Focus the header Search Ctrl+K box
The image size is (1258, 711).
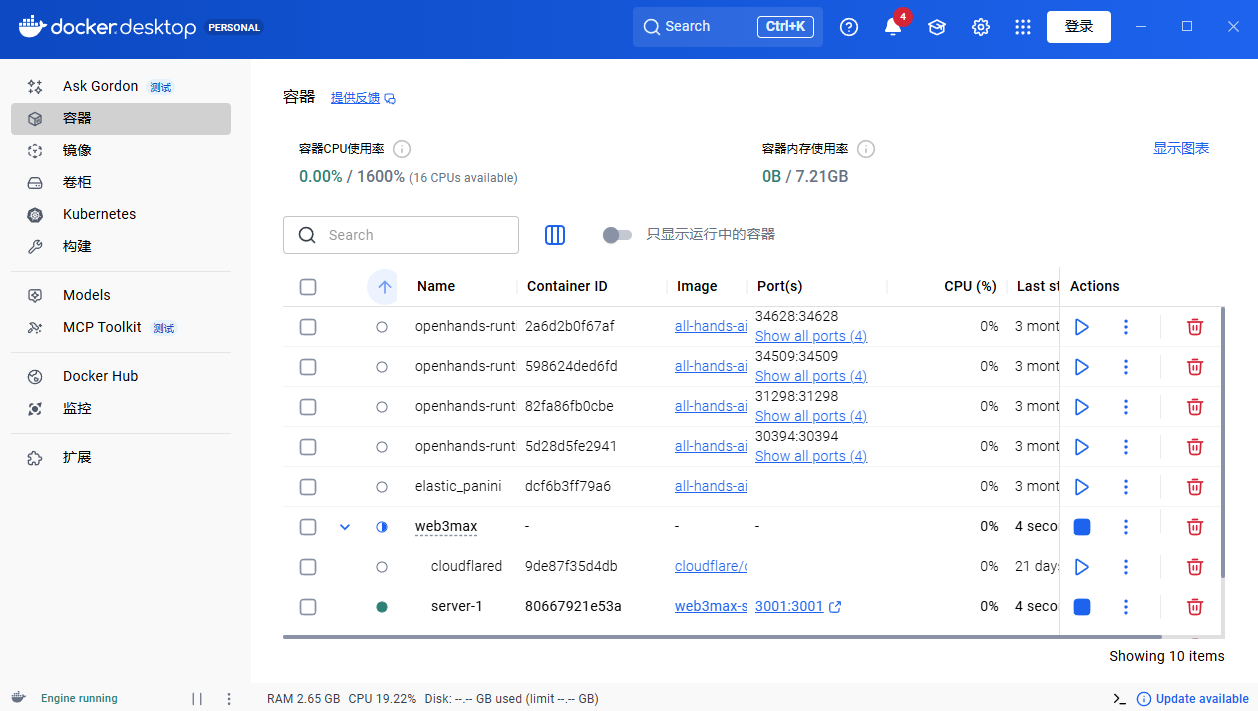[728, 27]
